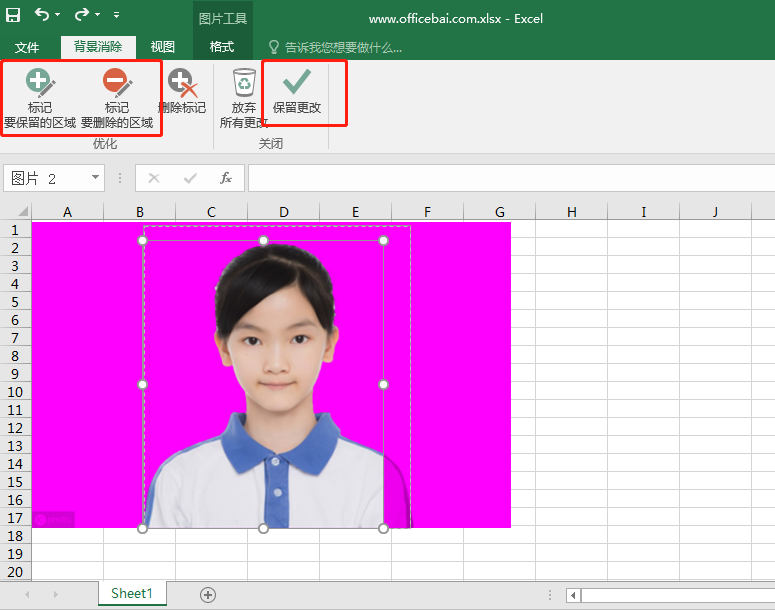Choose the 删除标记 tool

182,91
